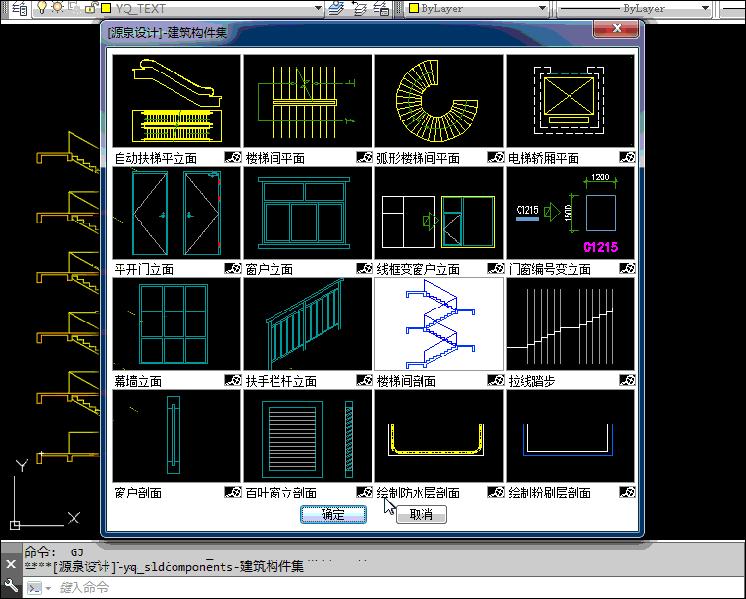Select the 绘制粉刷层剖面 thumbnail
Viewport: 746px width, 599px height.
coord(570,436)
